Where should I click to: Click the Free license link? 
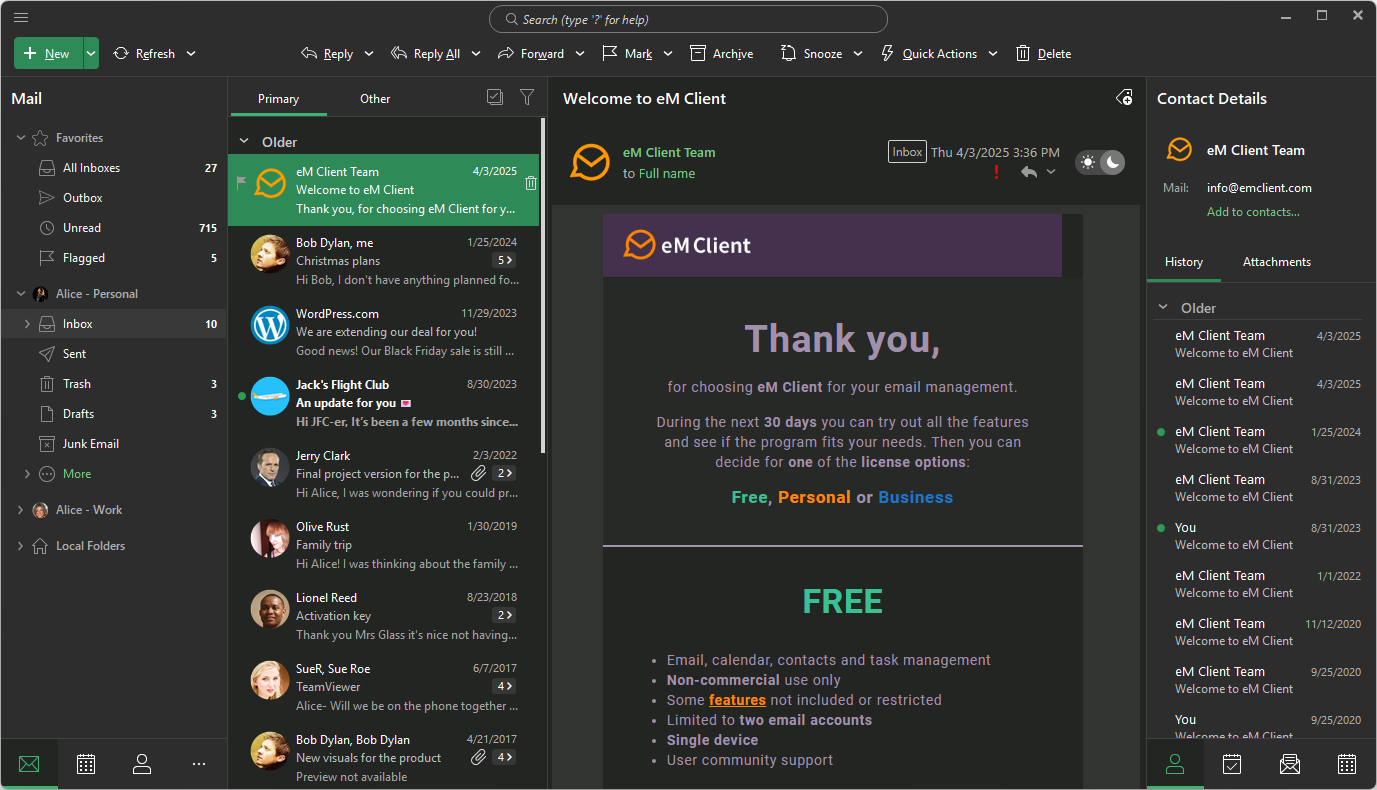coord(749,497)
